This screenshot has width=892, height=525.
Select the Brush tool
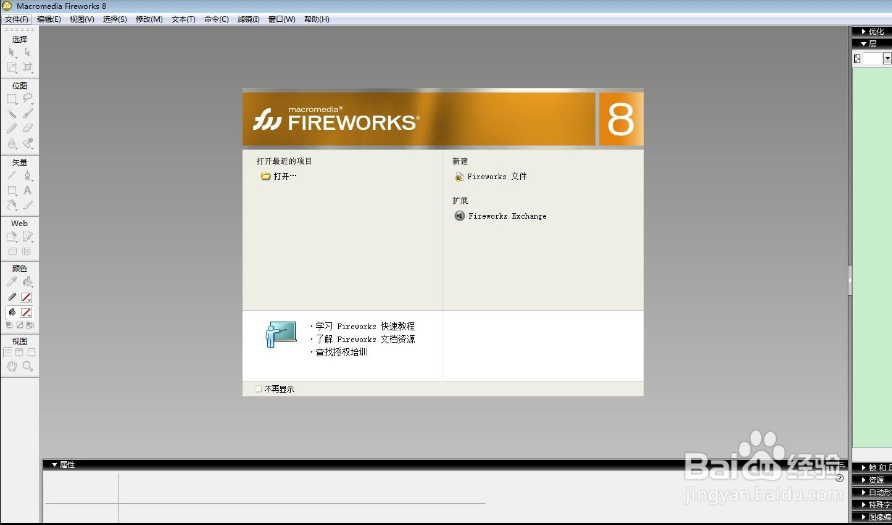(x=27, y=114)
